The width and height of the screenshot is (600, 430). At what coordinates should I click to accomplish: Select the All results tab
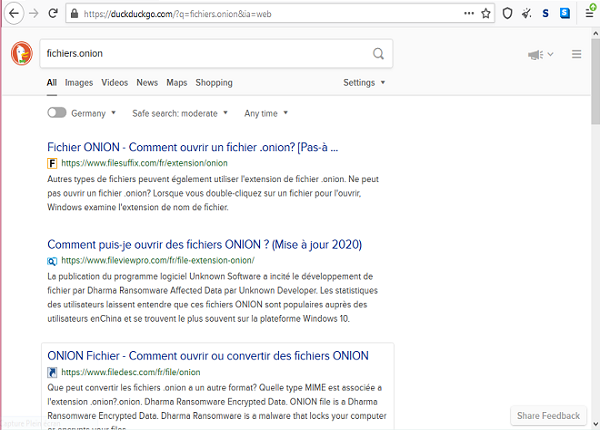(x=52, y=83)
